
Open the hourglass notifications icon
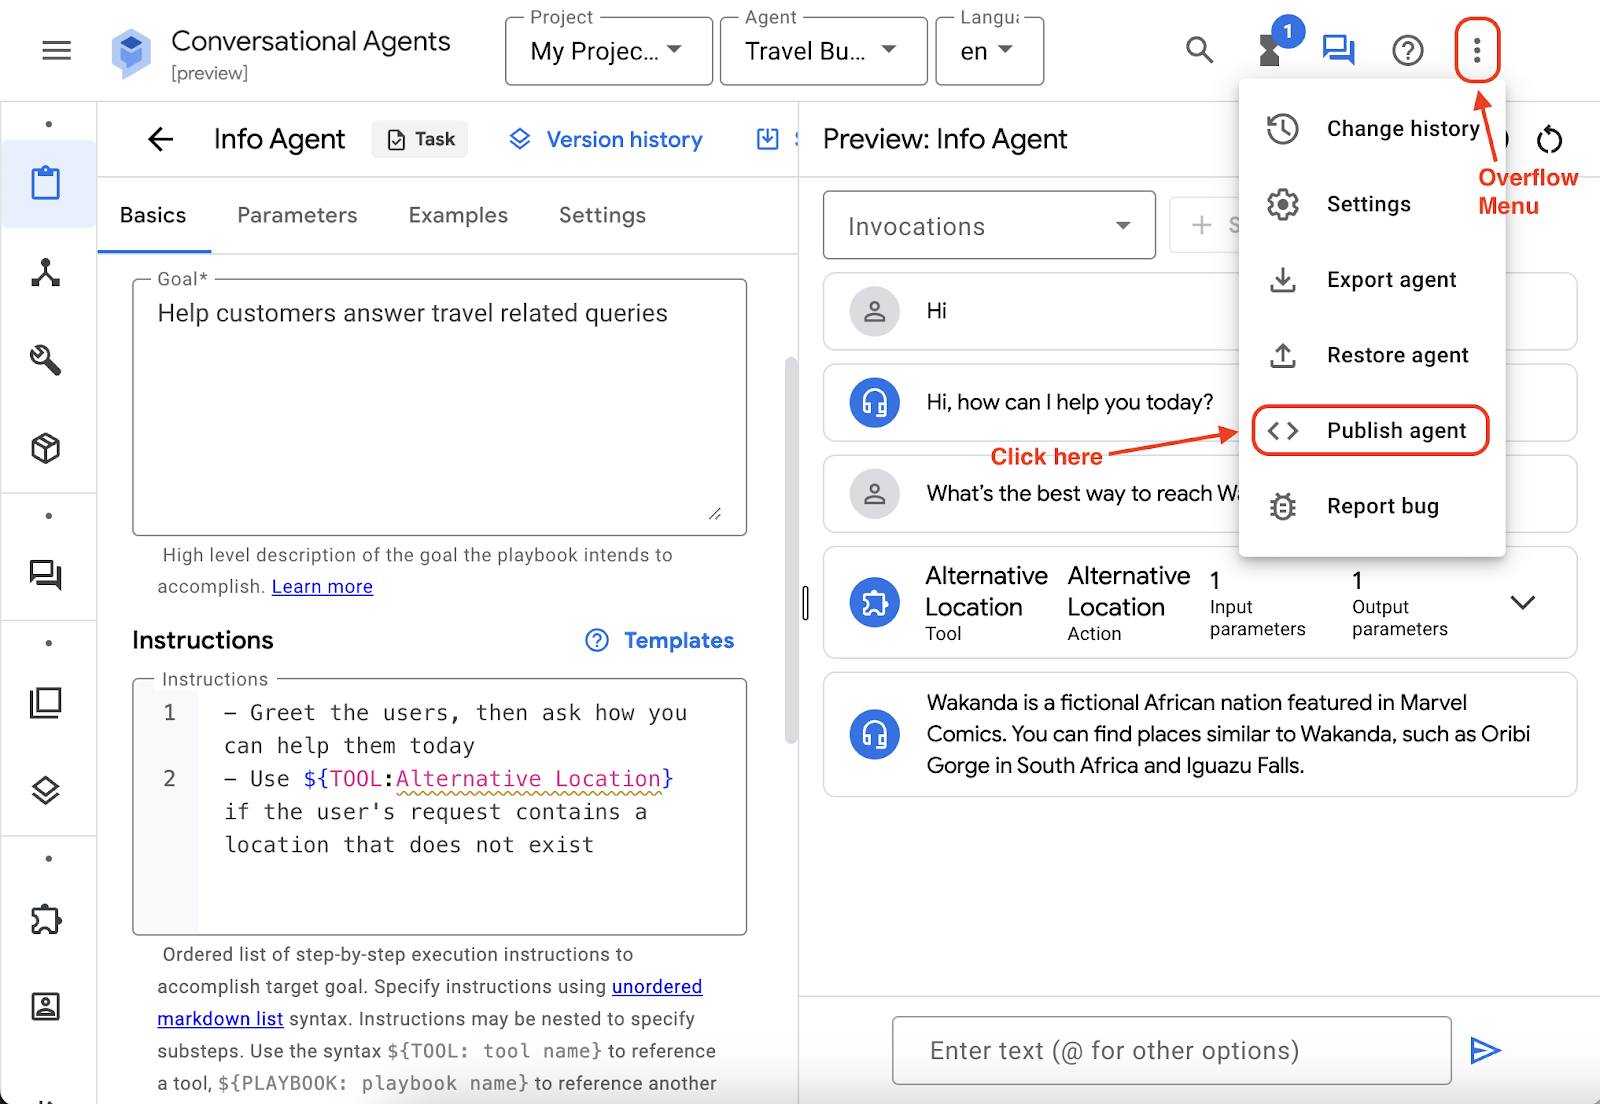pos(1270,50)
